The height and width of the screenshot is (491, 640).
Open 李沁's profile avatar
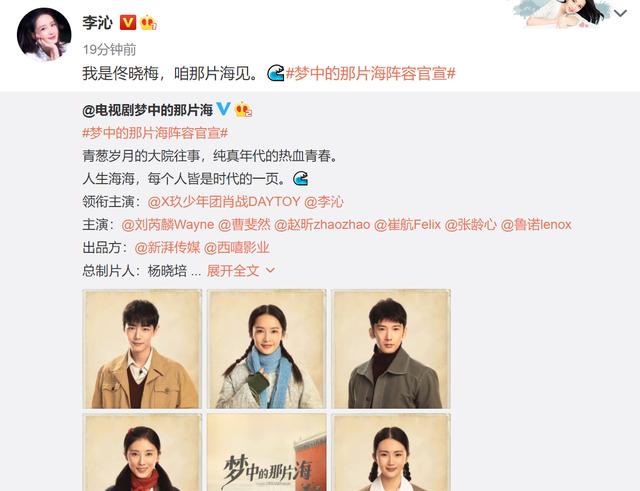[x=44, y=34]
